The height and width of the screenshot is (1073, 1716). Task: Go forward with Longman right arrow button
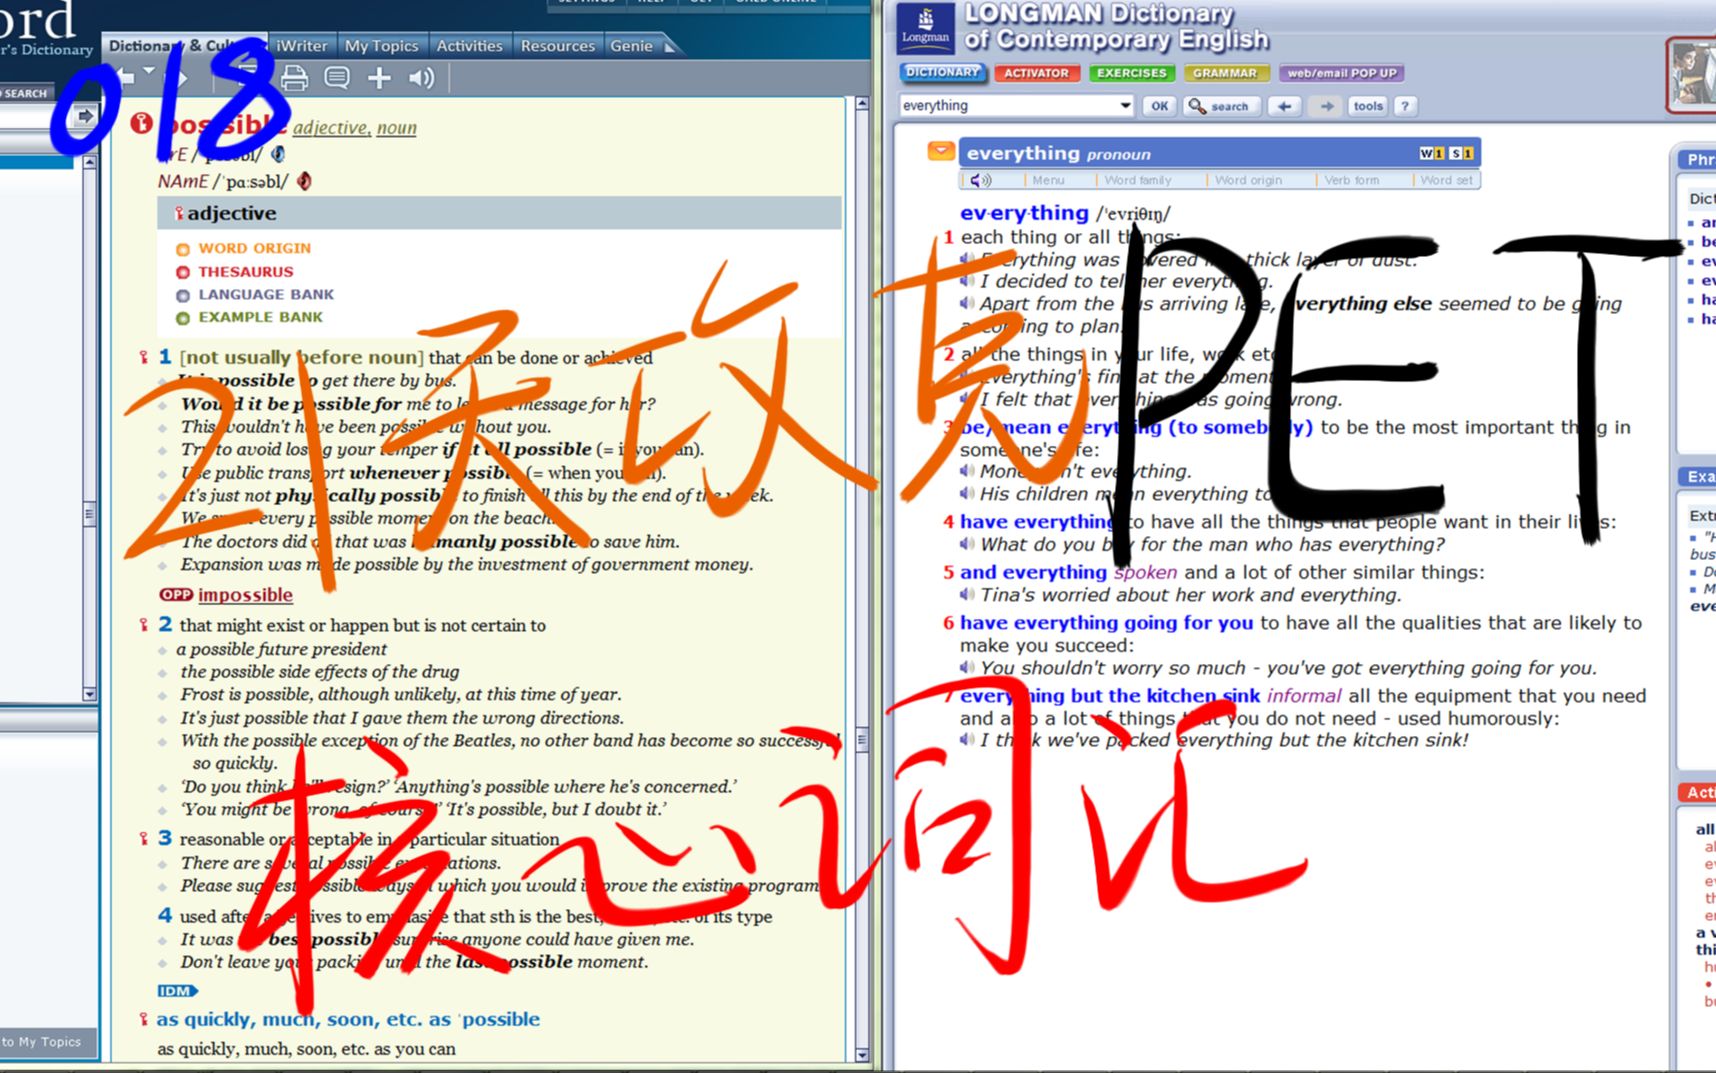pos(1326,106)
